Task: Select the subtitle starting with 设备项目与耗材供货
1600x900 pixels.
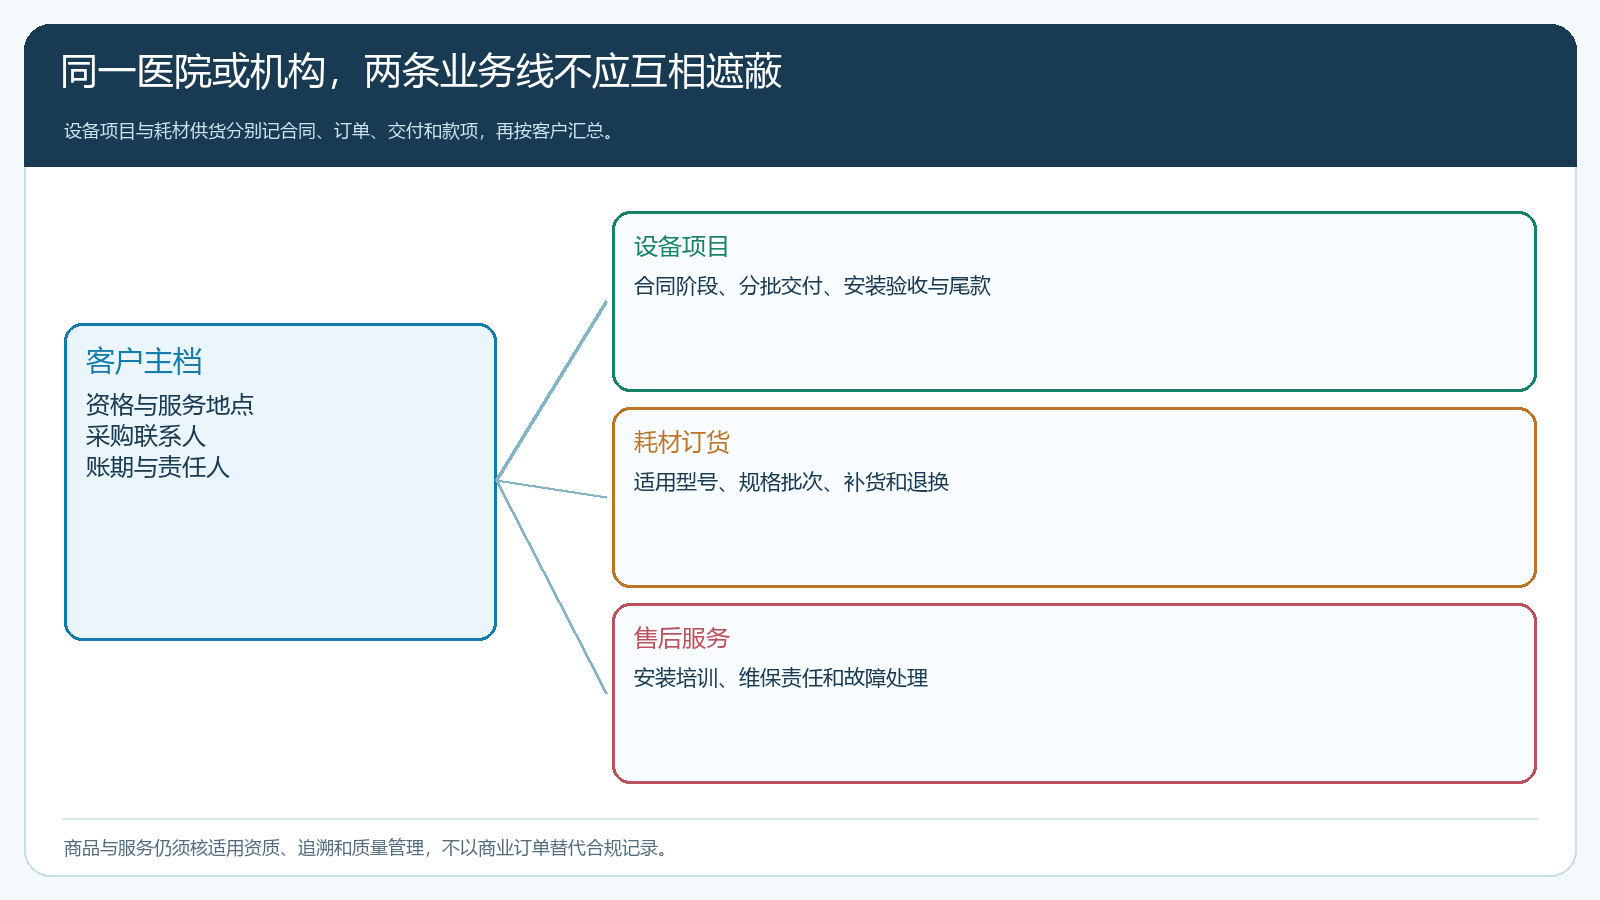Action: pos(341,131)
